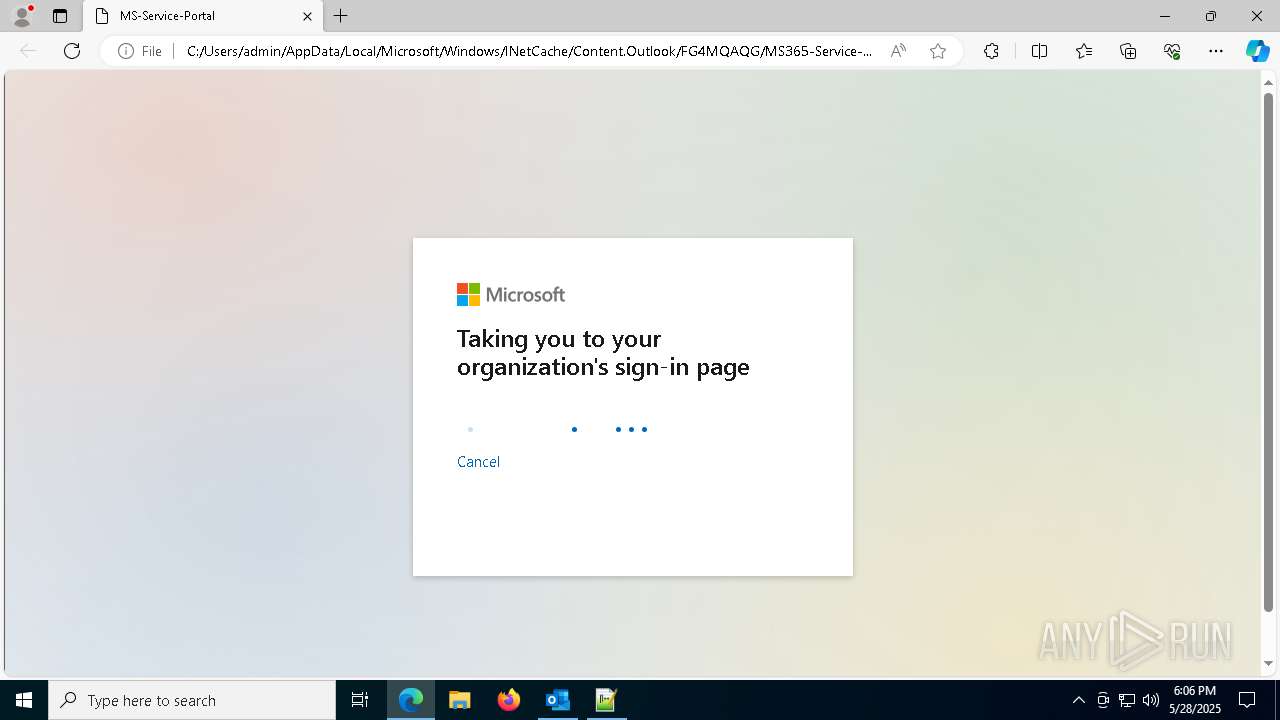Launch Firefox from the taskbar
This screenshot has height=720, width=1280.
508,700
